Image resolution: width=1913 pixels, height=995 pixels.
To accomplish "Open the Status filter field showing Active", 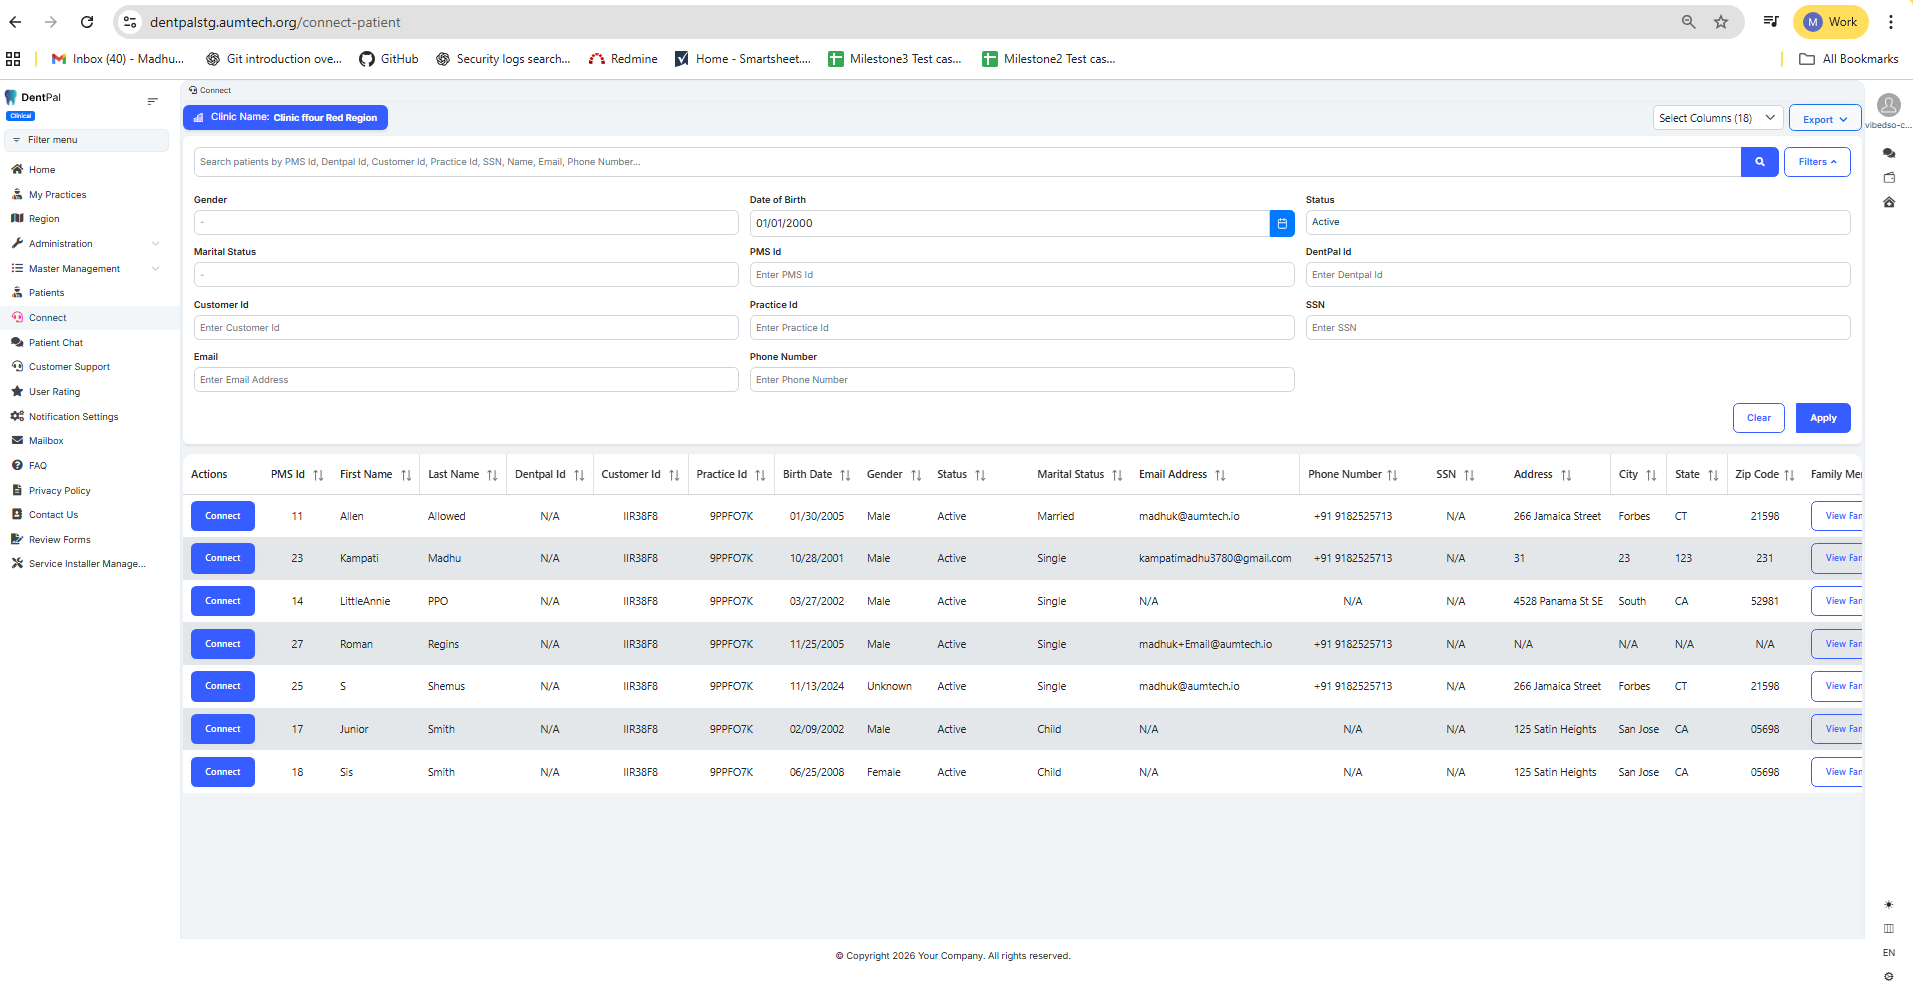I will pos(1577,223).
